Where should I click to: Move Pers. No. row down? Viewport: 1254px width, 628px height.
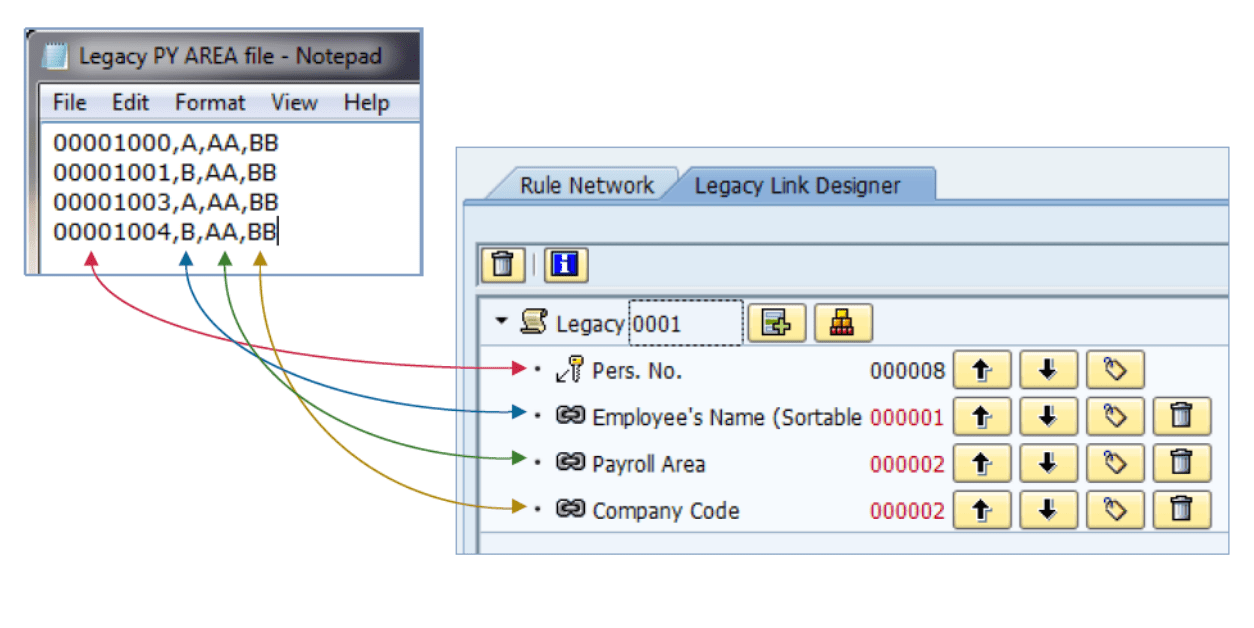pos(1048,370)
